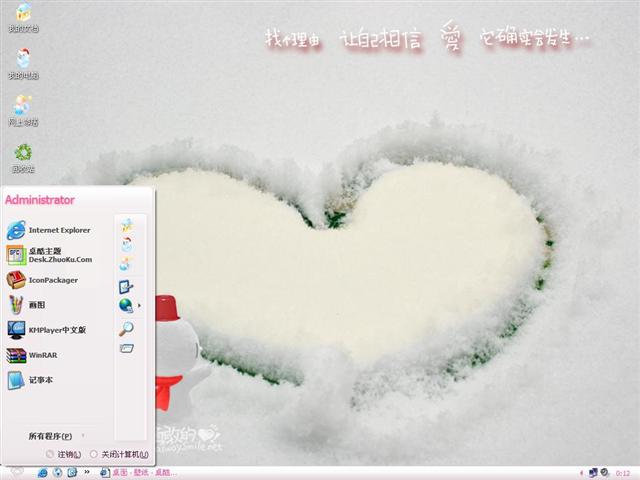
Task: Open the 回收站 wreath recycle bin icon
Action: (23, 158)
